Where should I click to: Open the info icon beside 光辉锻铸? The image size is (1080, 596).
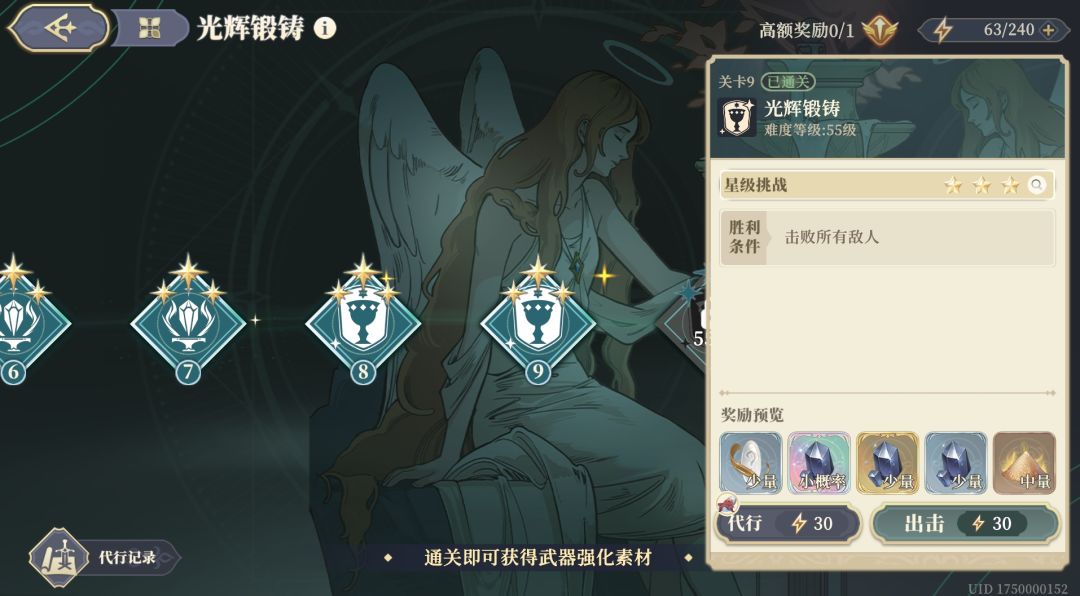coord(325,28)
